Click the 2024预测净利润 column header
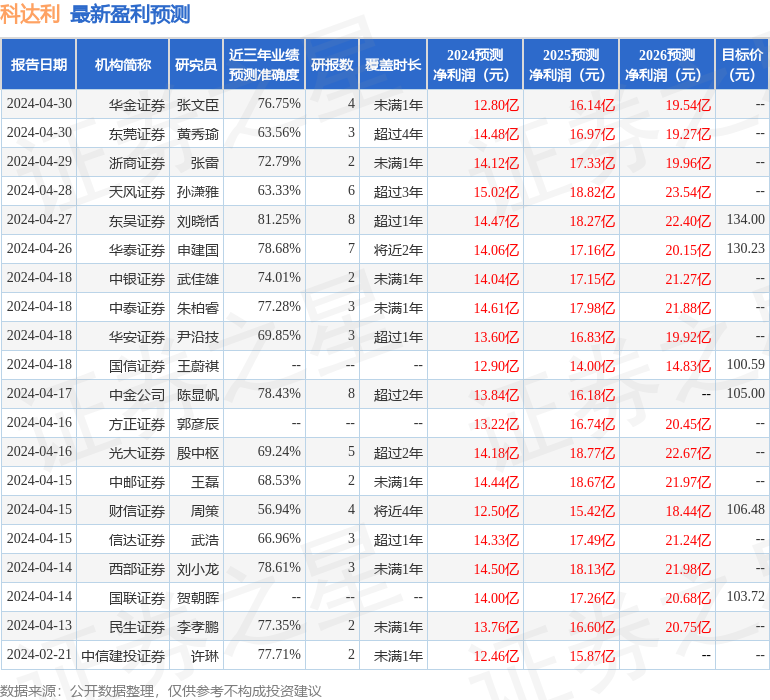 coord(475,64)
